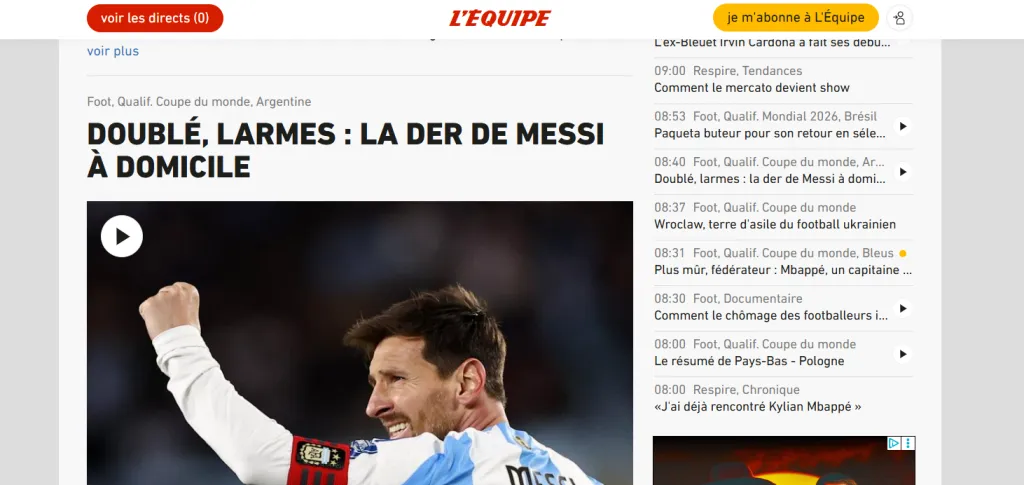
Task: Click the advertisement image in the sidebar
Action: click(784, 461)
